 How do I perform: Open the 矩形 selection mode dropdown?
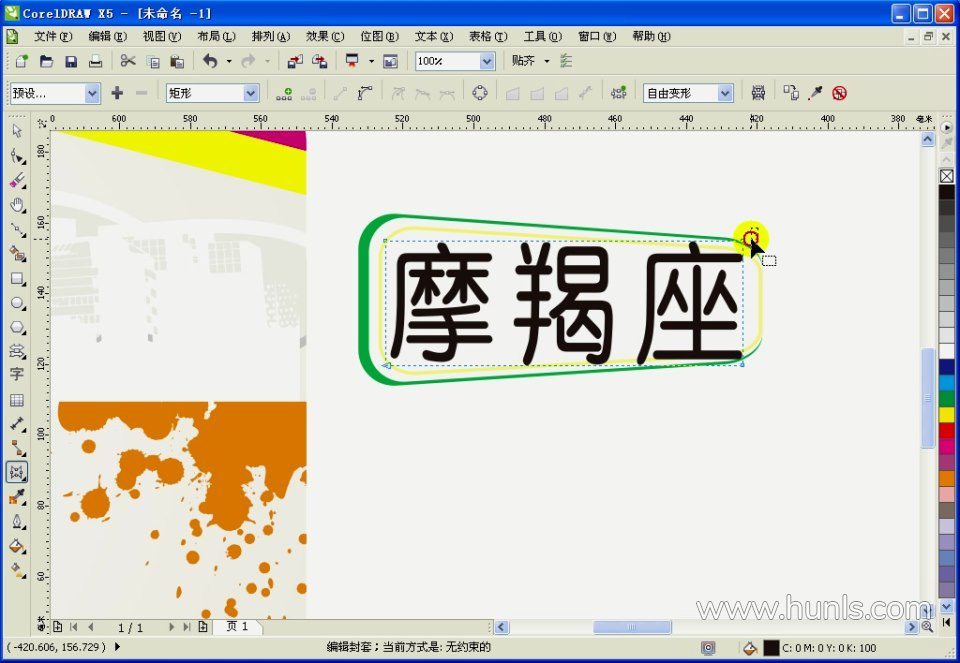pyautogui.click(x=251, y=93)
